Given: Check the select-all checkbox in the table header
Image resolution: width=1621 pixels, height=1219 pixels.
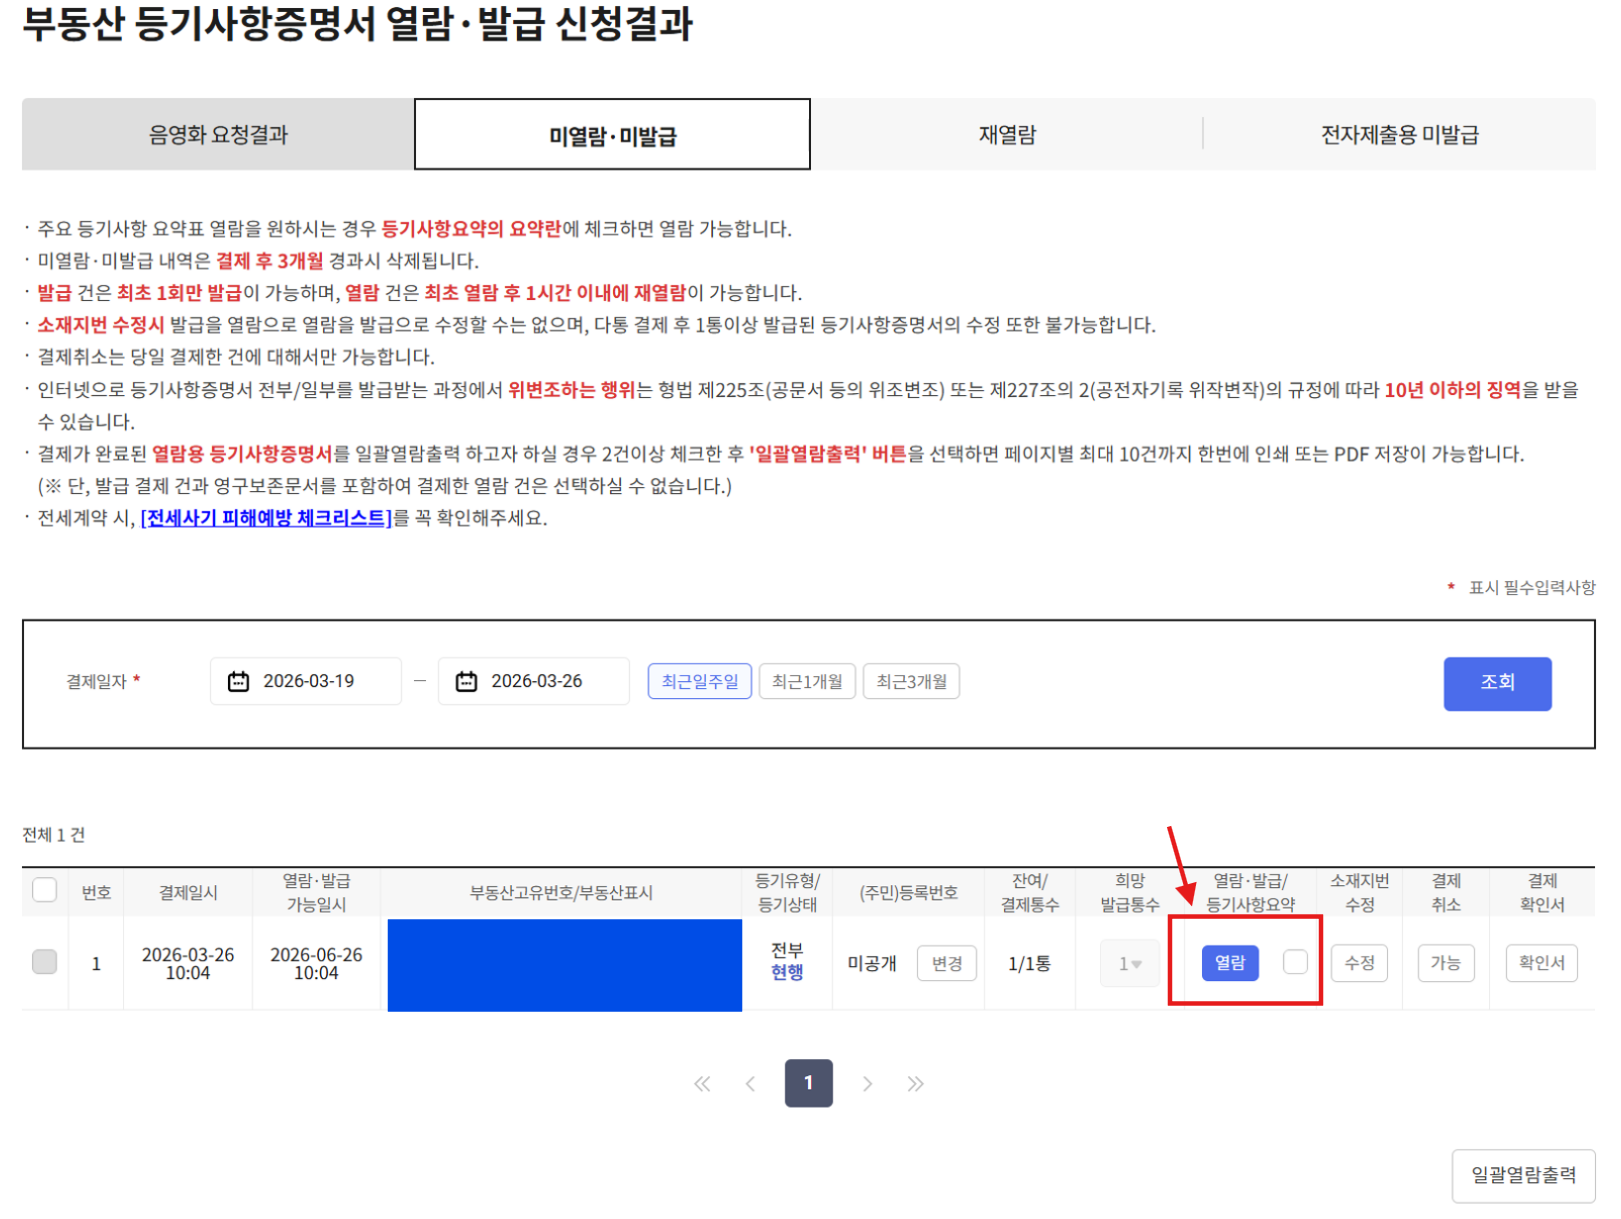Looking at the screenshot, I should tap(43, 889).
